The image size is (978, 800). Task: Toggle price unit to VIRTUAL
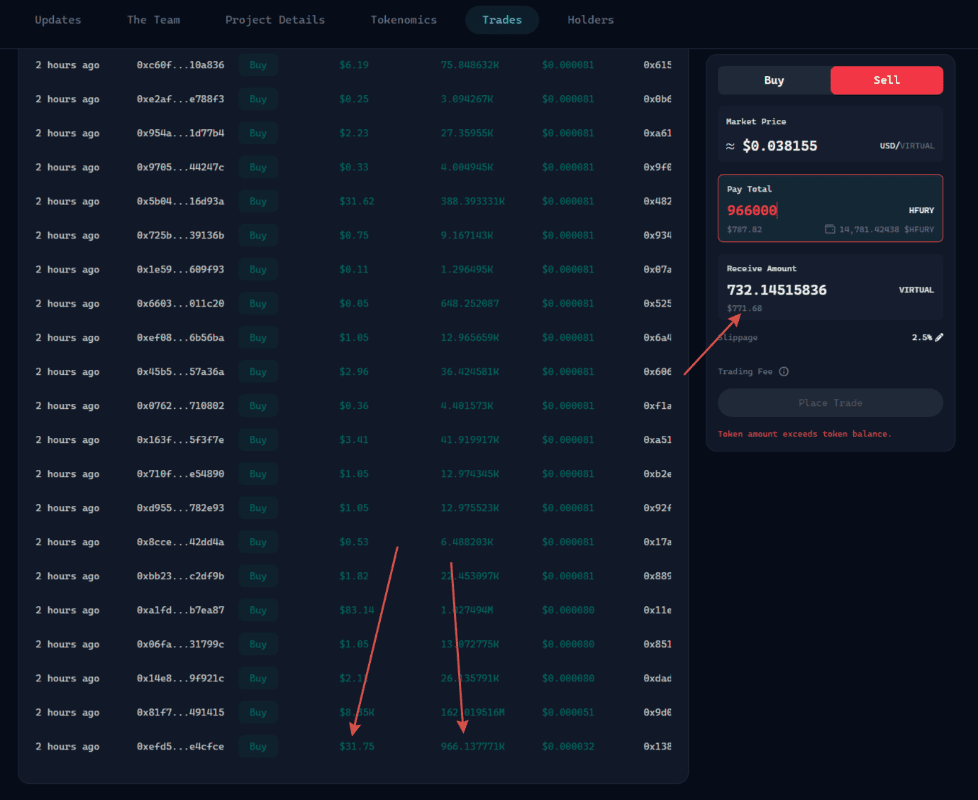pyautogui.click(x=916, y=146)
